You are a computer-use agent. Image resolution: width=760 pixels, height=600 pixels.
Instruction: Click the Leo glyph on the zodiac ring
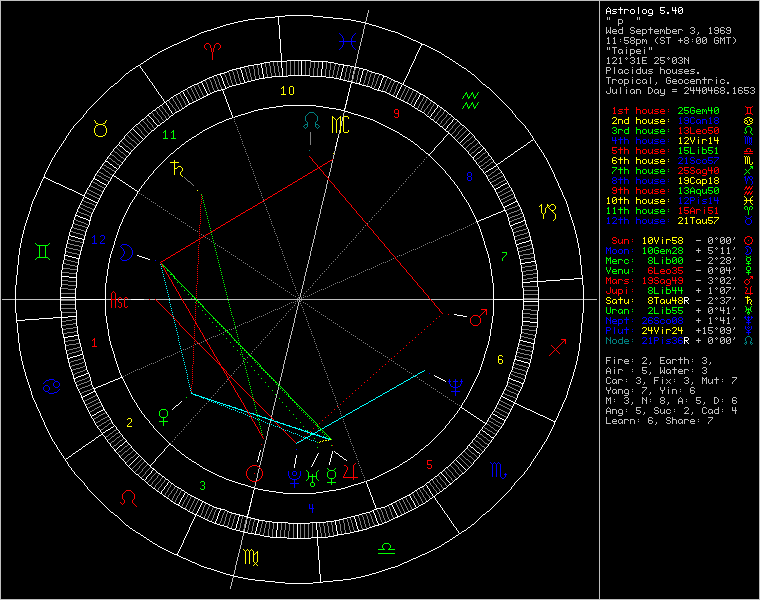(128, 498)
